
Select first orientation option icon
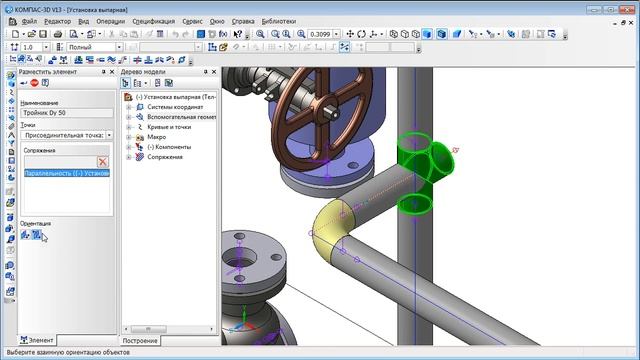[x=25, y=235]
